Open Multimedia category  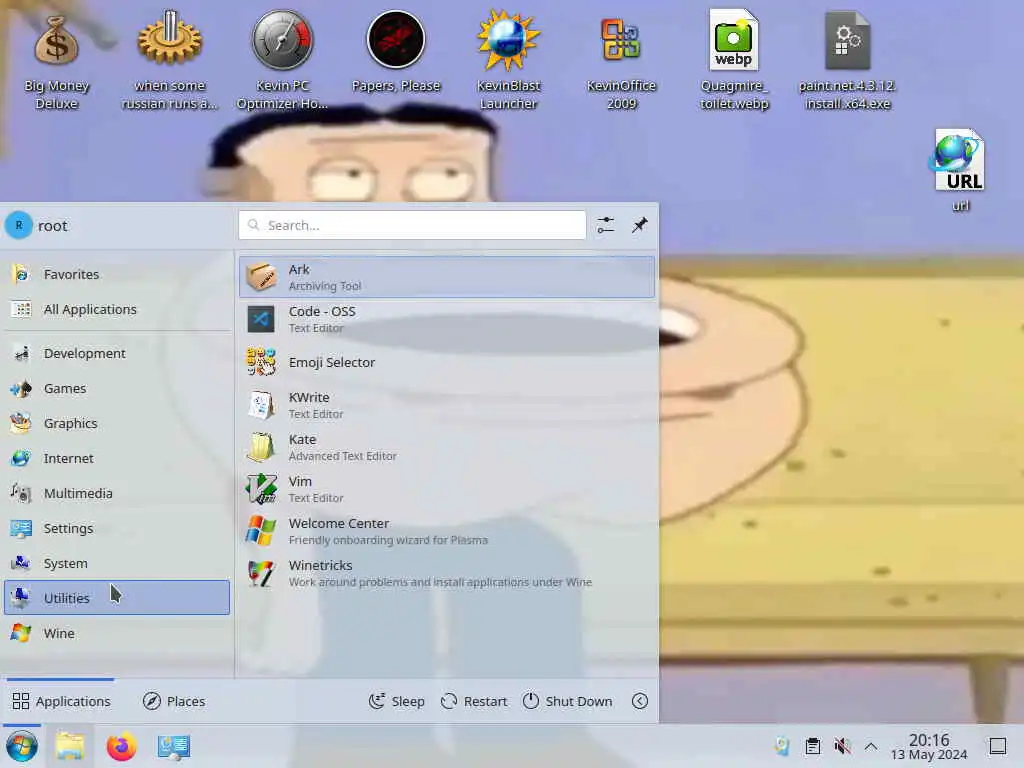coord(117,494)
